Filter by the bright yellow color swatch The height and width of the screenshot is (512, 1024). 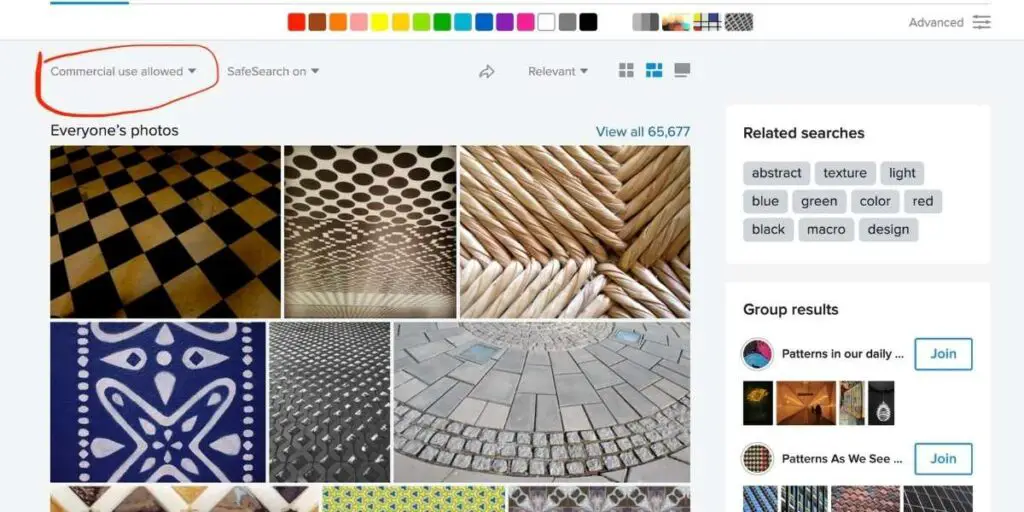tap(379, 22)
